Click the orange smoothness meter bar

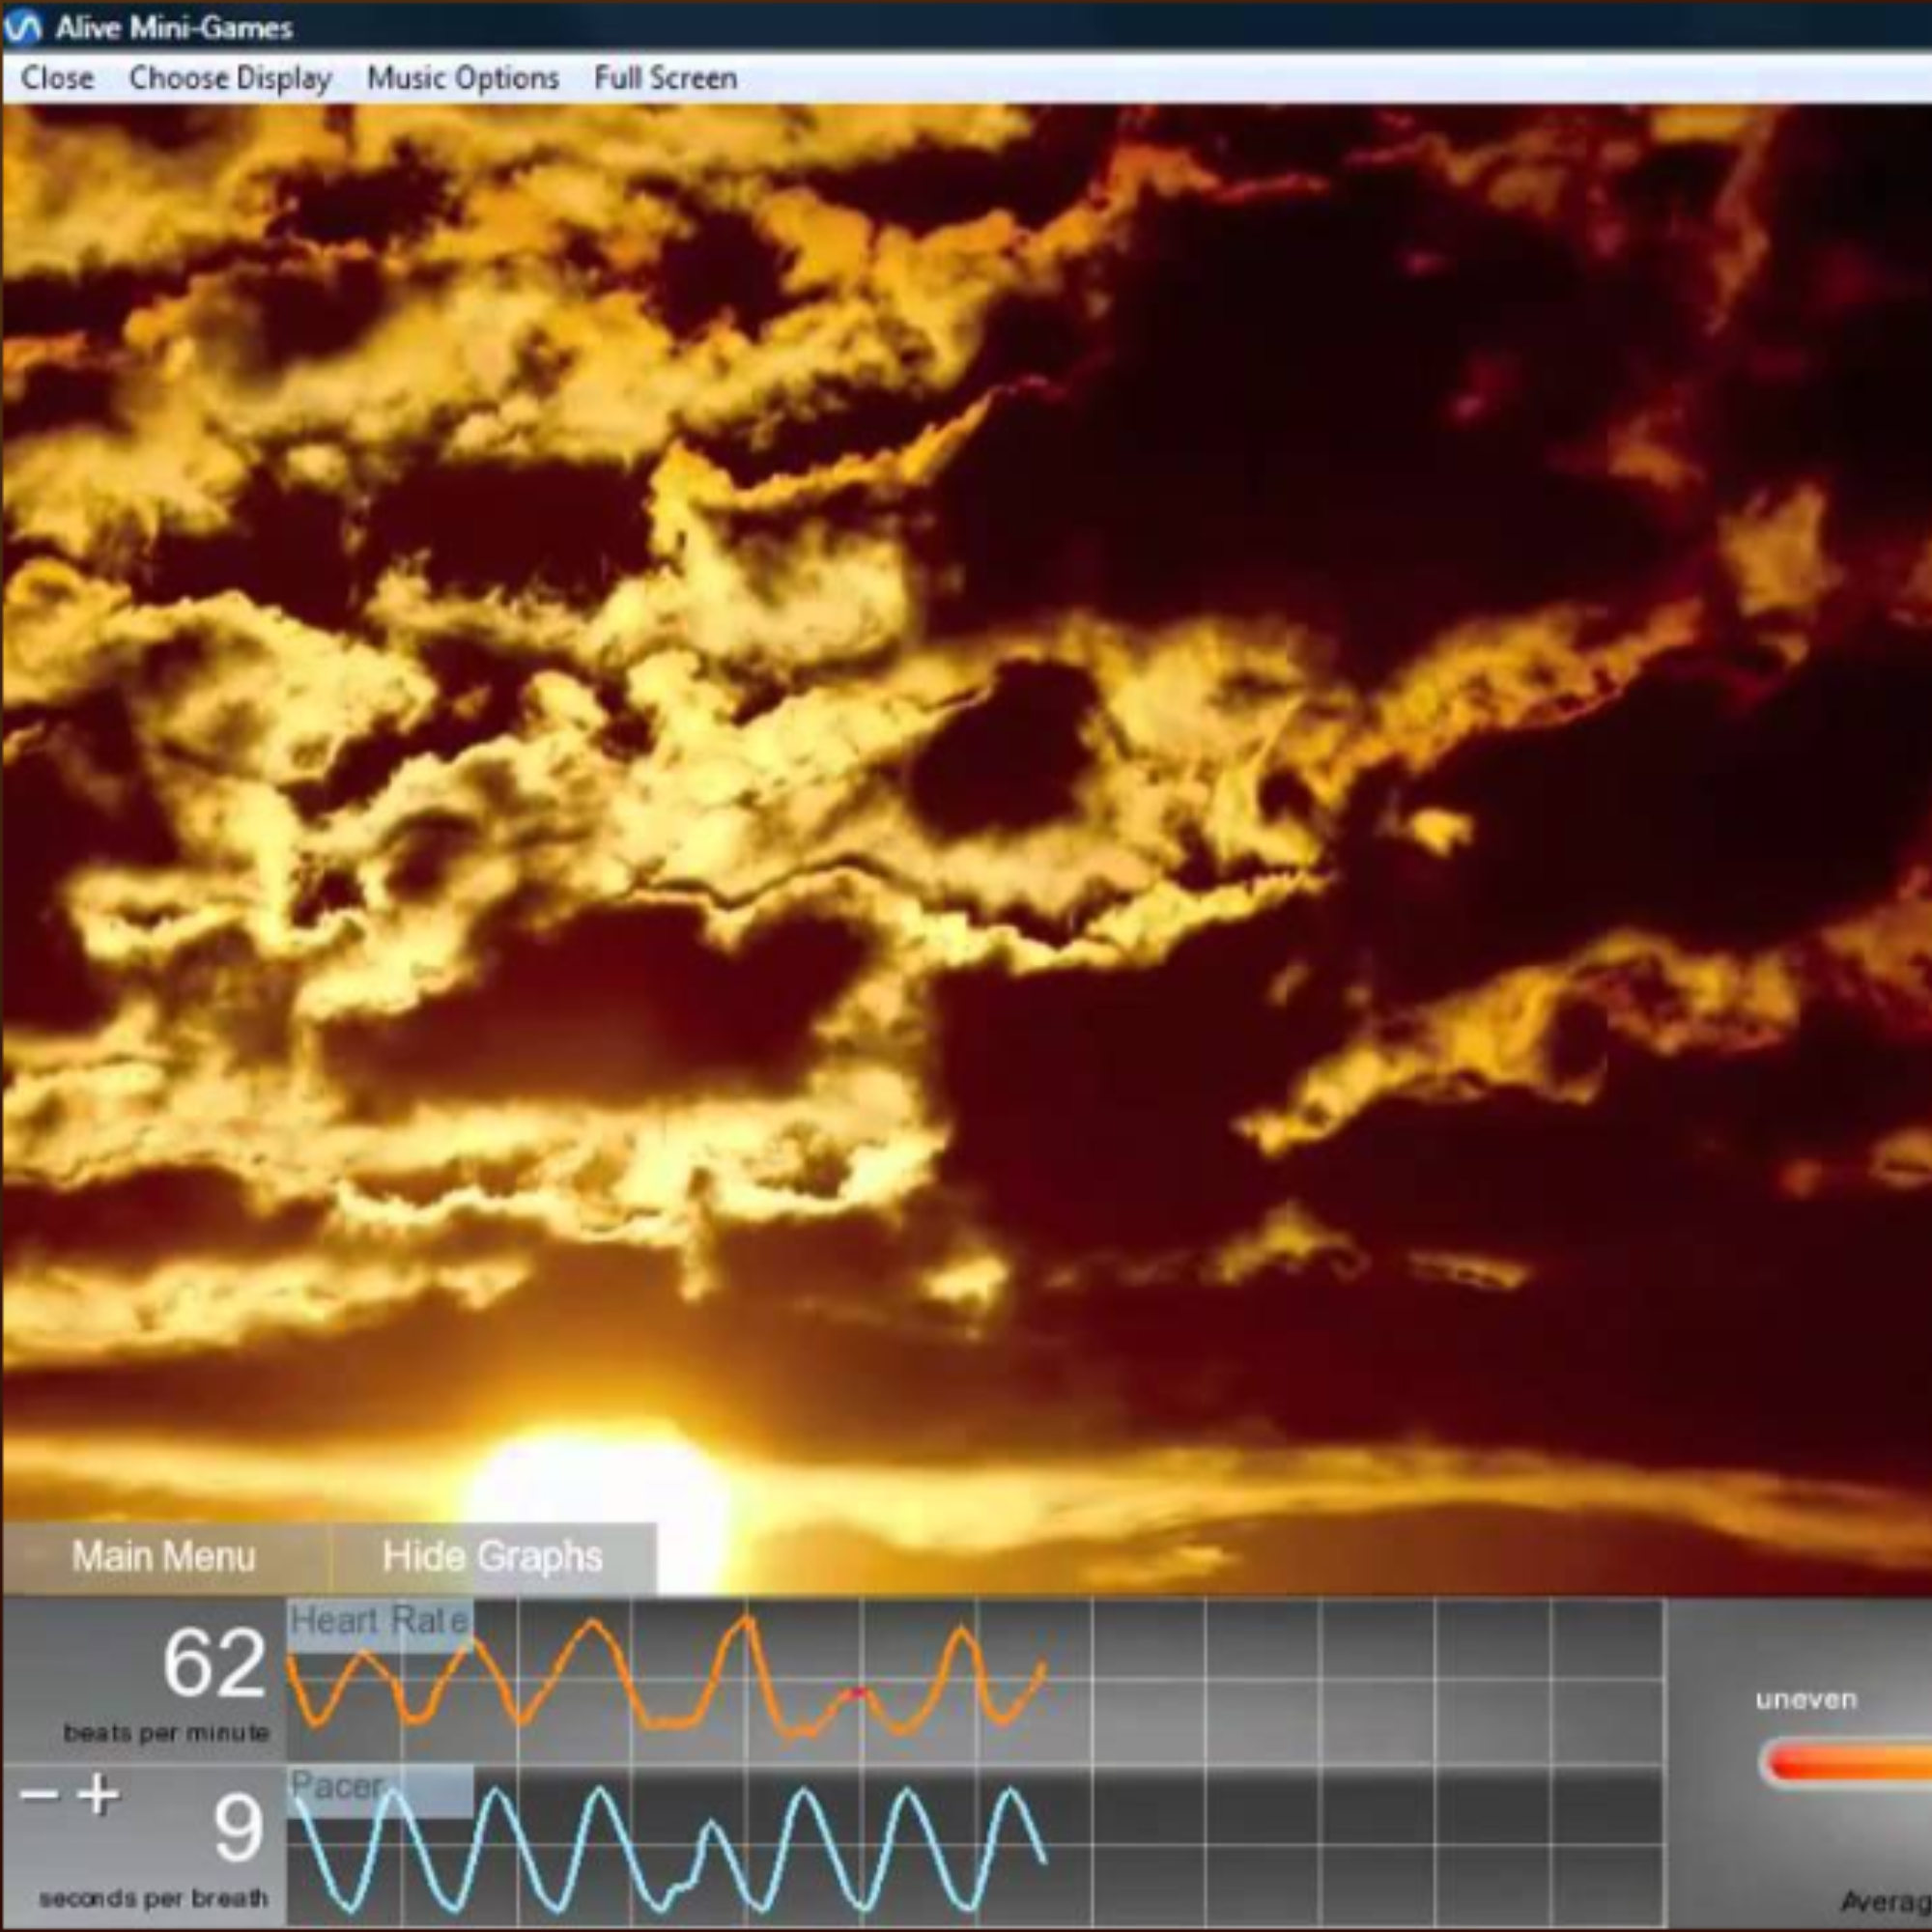click(x=1846, y=1762)
